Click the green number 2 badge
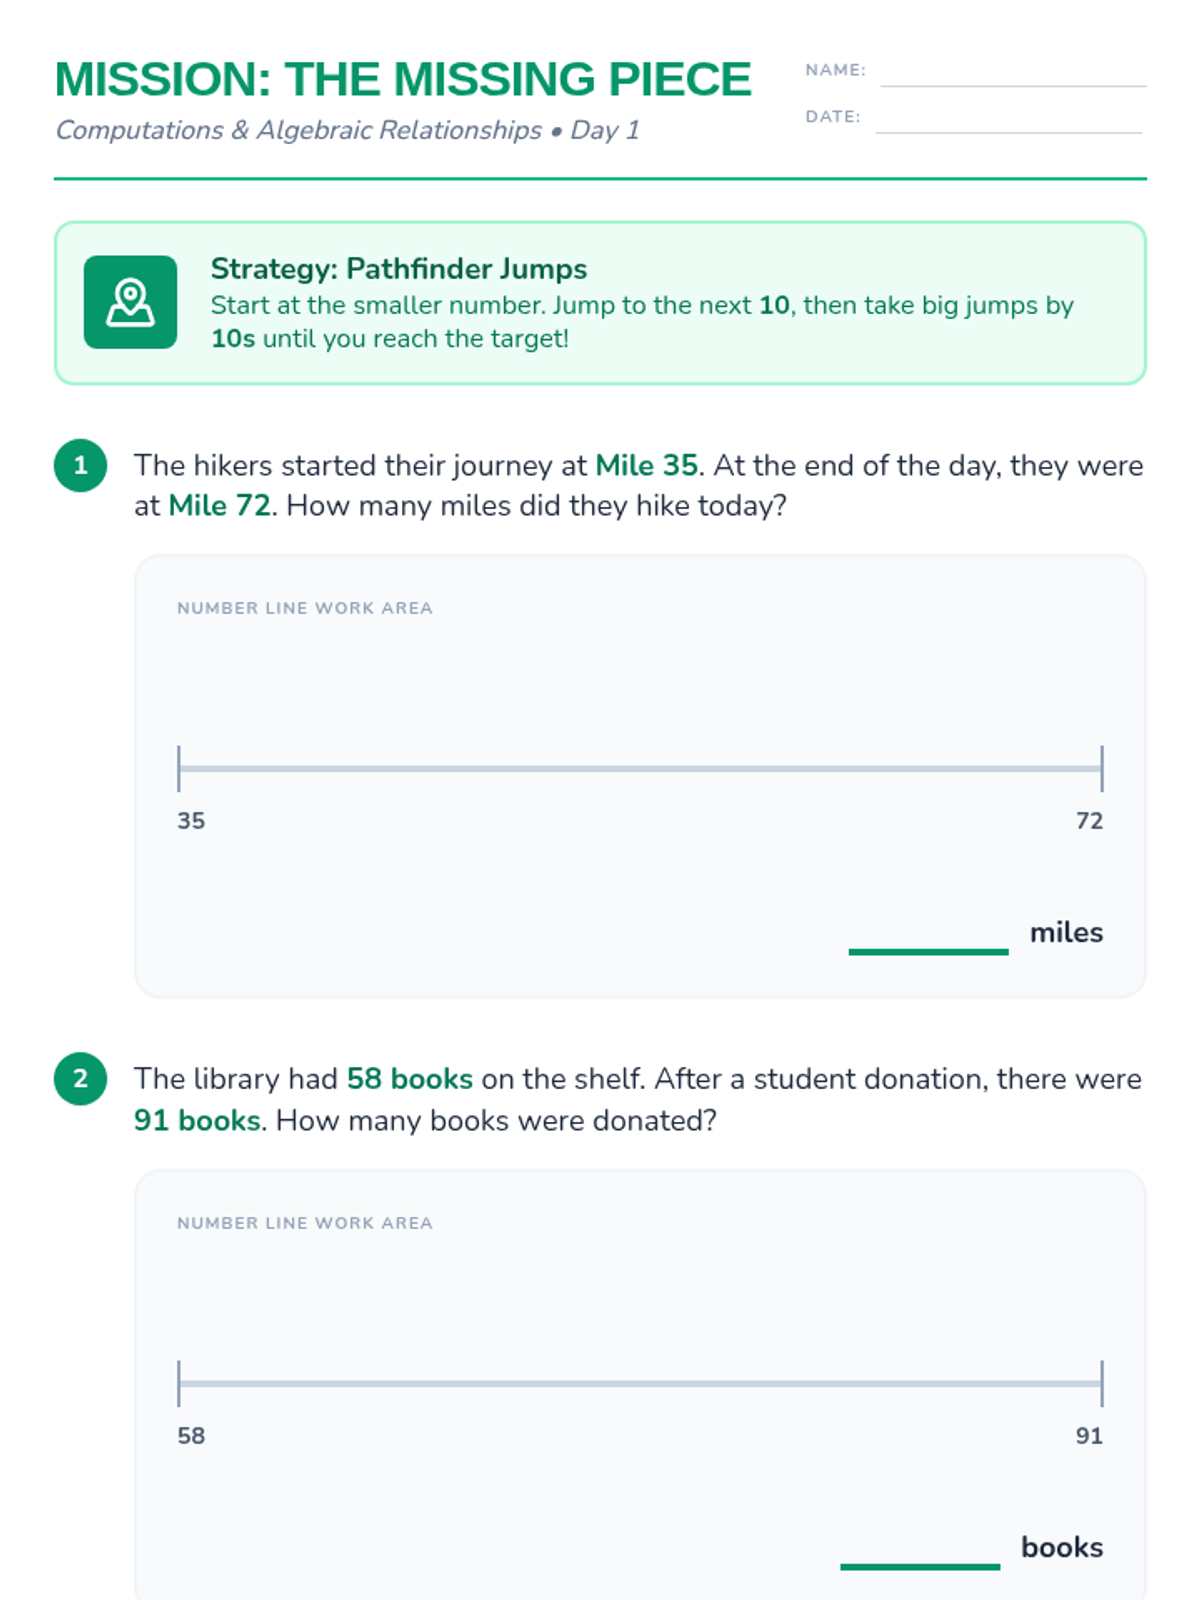The image size is (1200, 1600). (x=80, y=1079)
